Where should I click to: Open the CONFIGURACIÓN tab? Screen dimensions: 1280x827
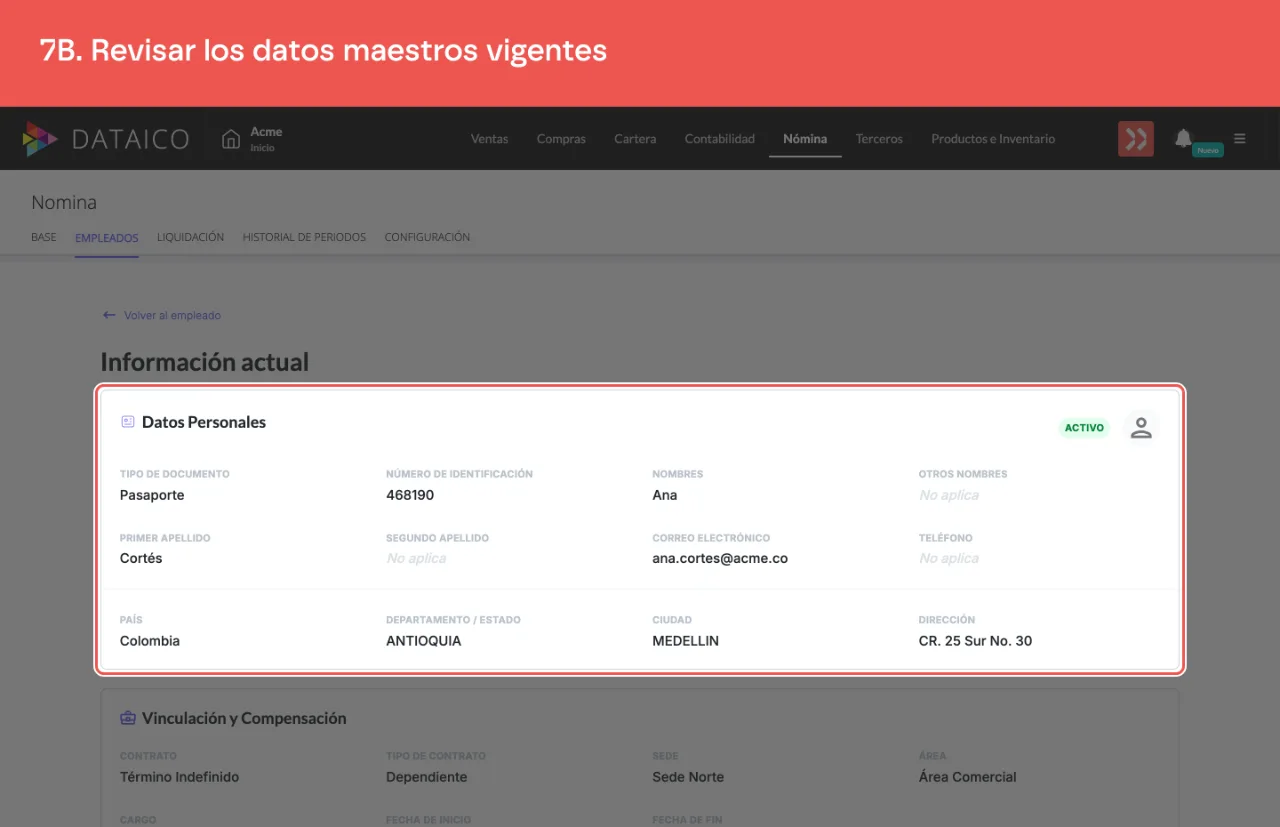(427, 237)
